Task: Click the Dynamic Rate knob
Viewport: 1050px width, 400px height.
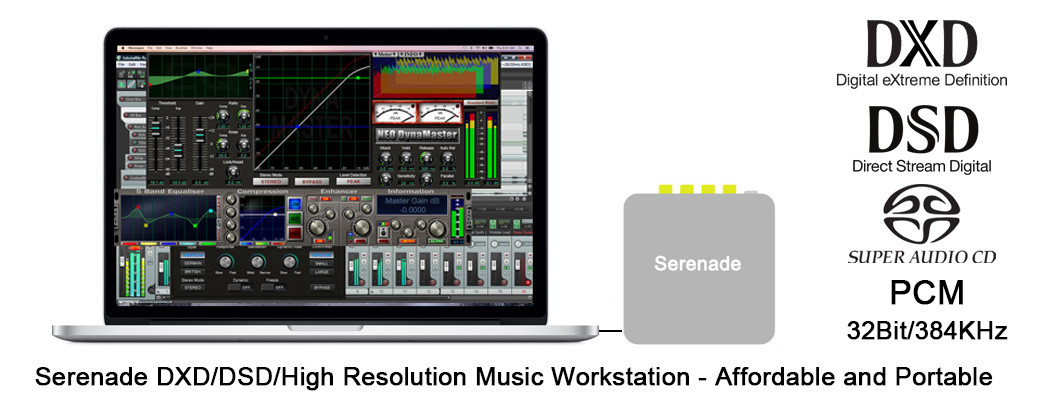Action: click(289, 262)
